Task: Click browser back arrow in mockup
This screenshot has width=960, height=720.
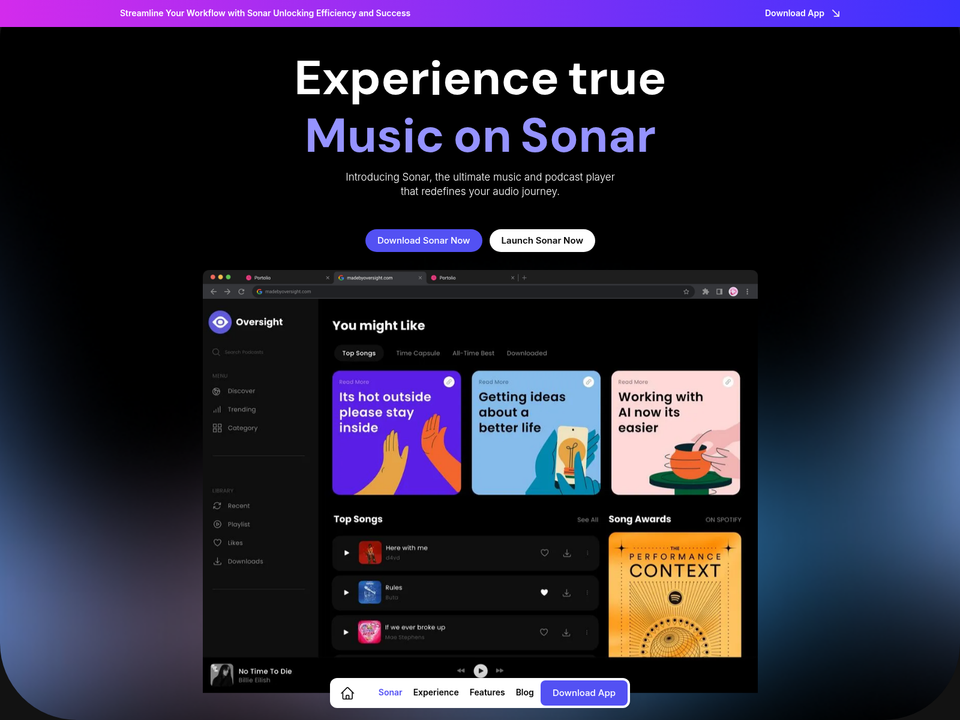Action: 214,292
